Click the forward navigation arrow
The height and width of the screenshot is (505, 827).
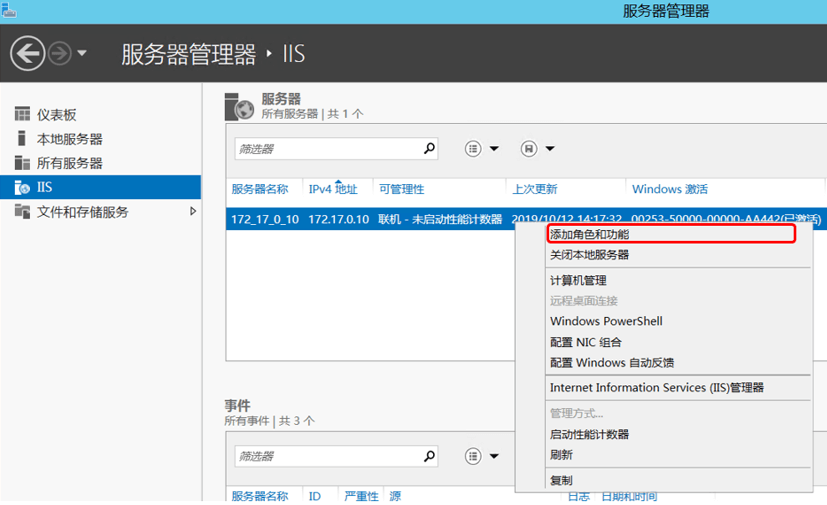pyautogui.click(x=60, y=53)
